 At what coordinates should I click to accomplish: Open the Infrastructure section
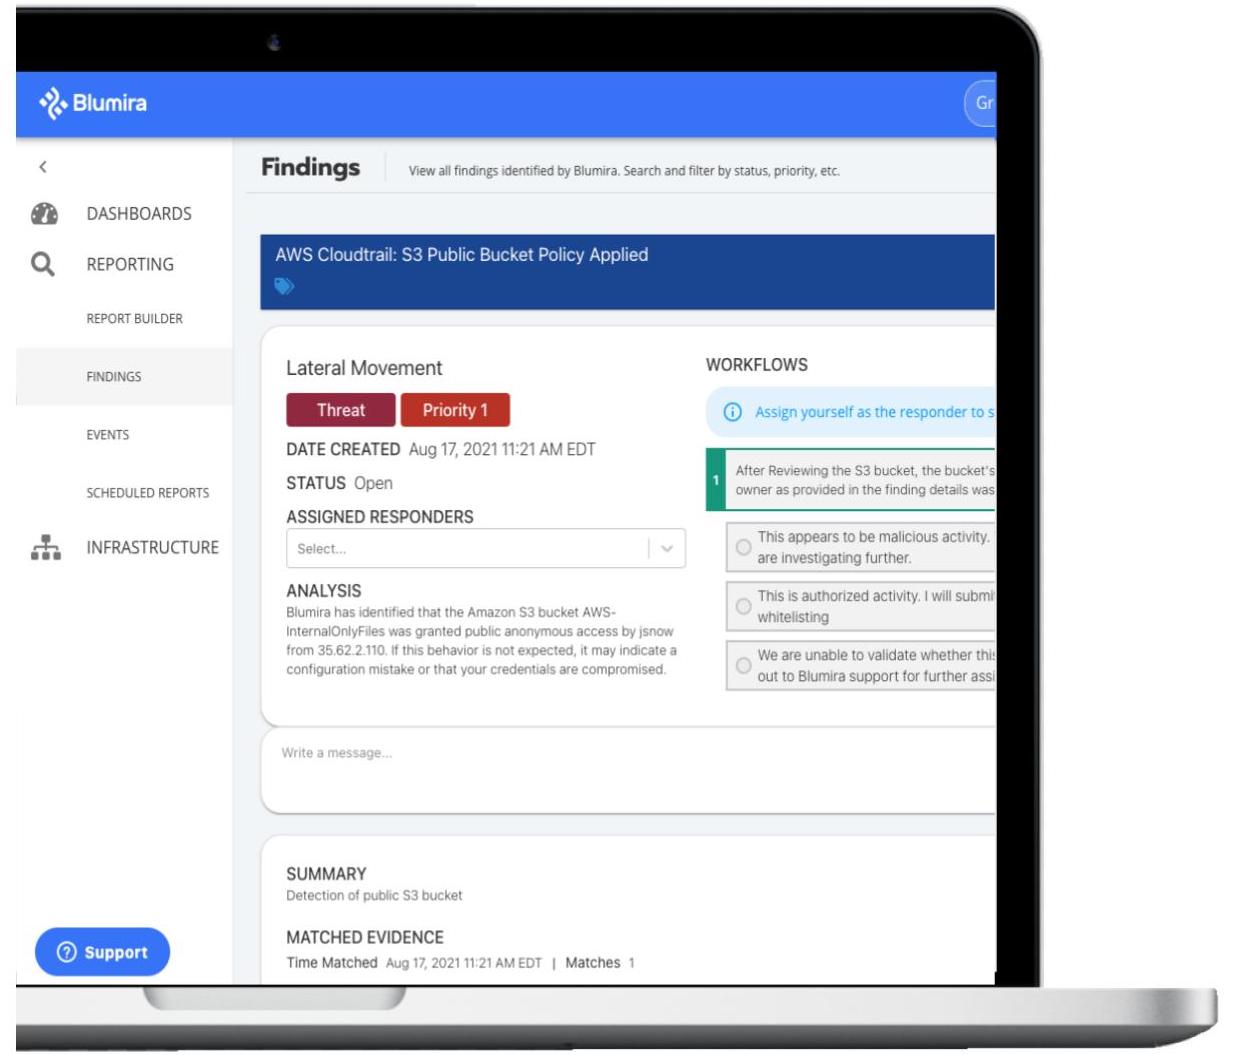[152, 547]
